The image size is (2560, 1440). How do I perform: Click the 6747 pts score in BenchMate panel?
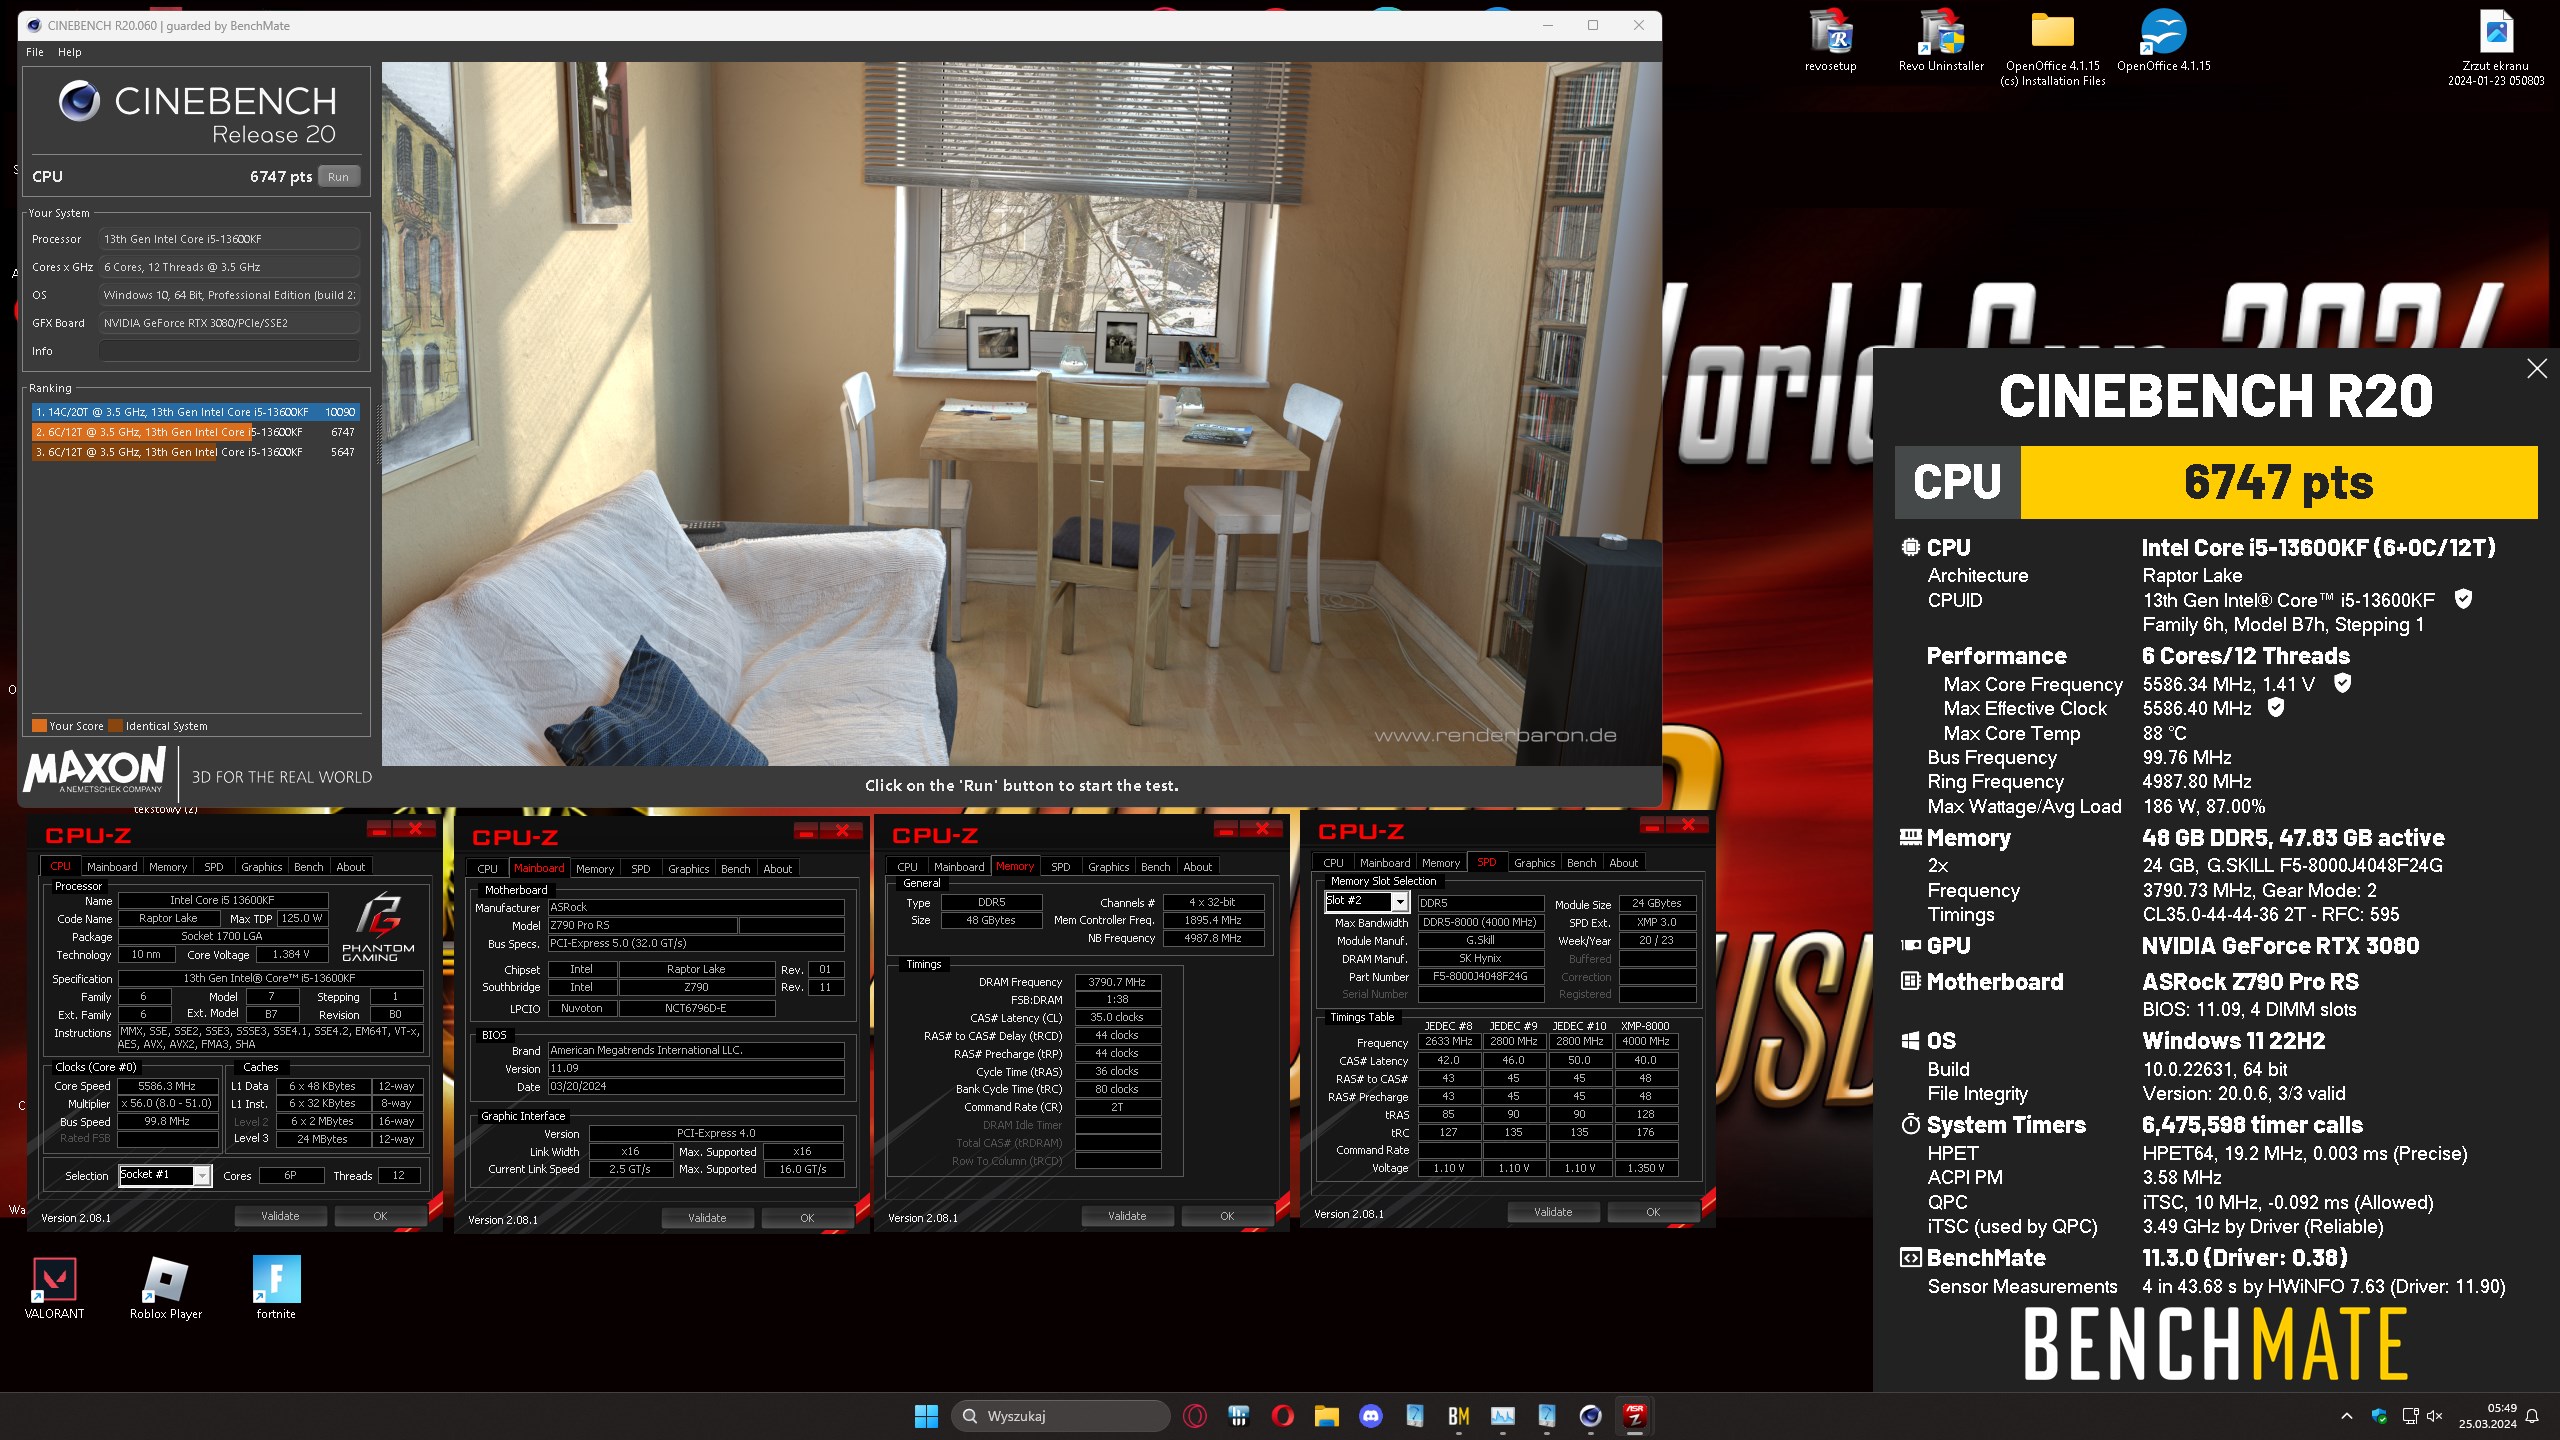[2278, 482]
